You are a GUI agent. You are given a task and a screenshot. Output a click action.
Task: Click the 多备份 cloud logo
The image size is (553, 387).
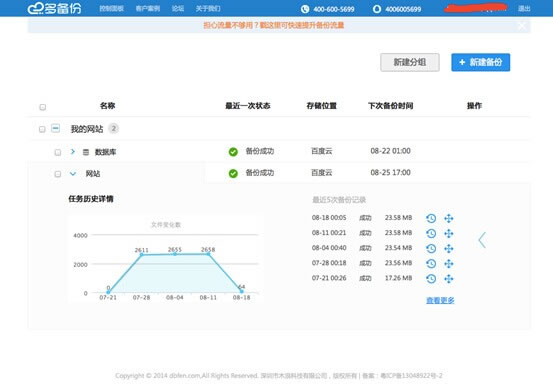(x=55, y=8)
